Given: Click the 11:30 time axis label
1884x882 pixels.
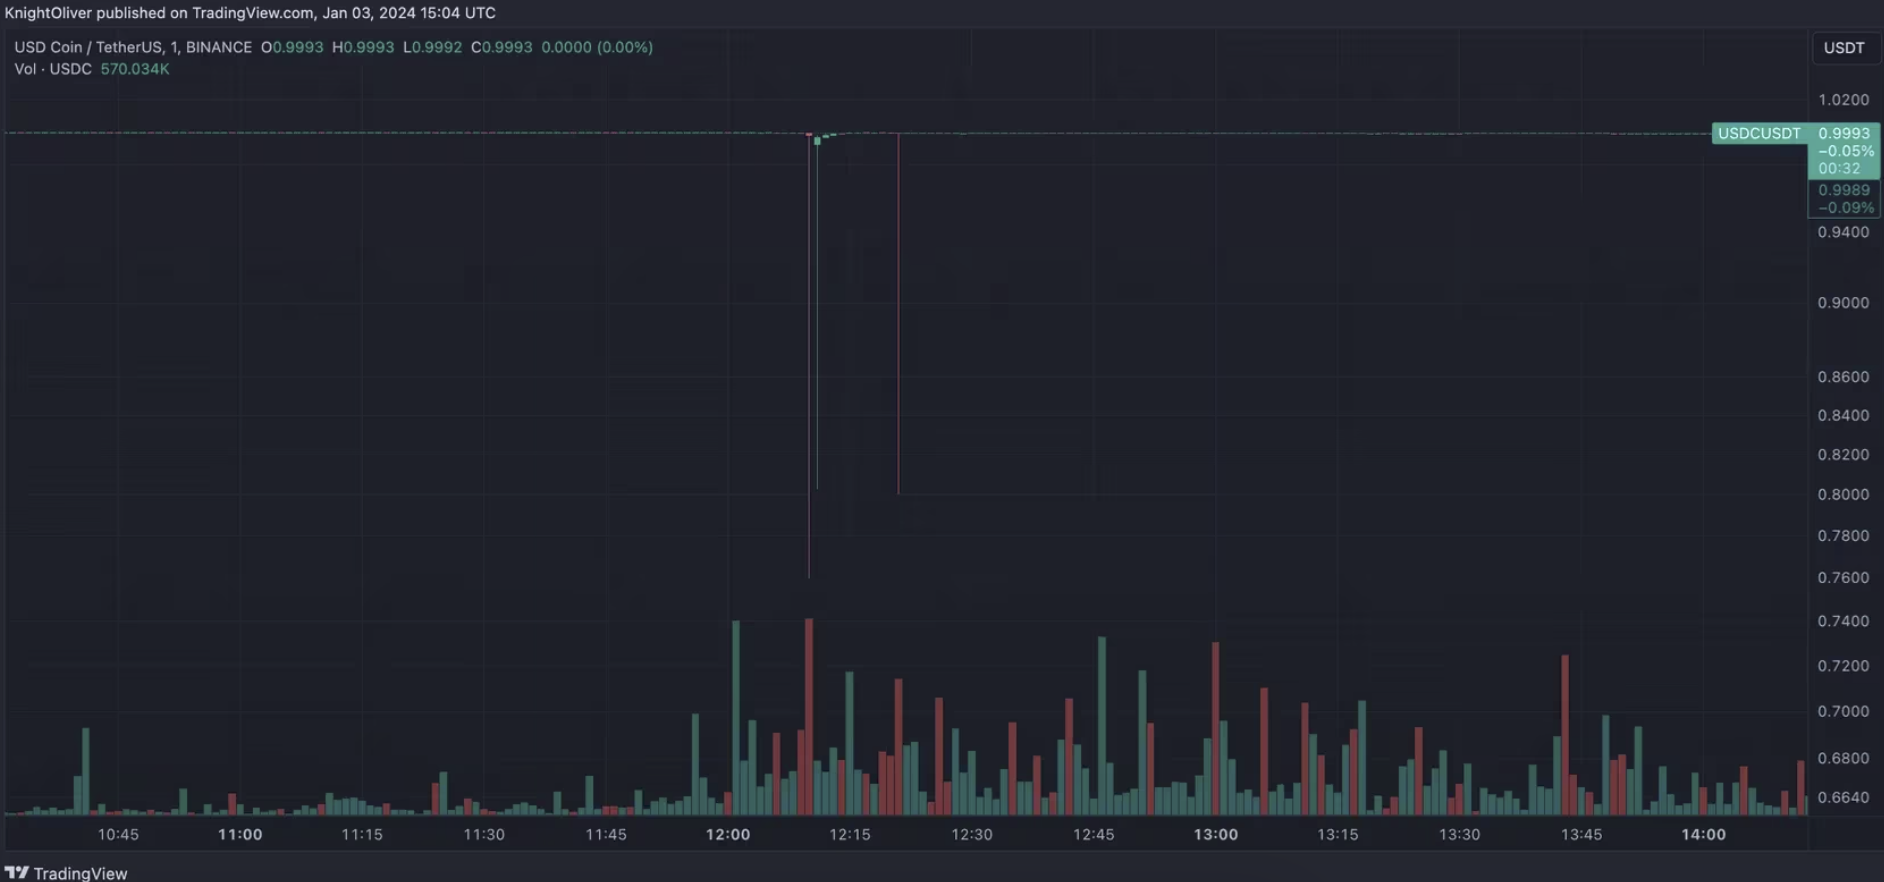Looking at the screenshot, I should pos(484,834).
